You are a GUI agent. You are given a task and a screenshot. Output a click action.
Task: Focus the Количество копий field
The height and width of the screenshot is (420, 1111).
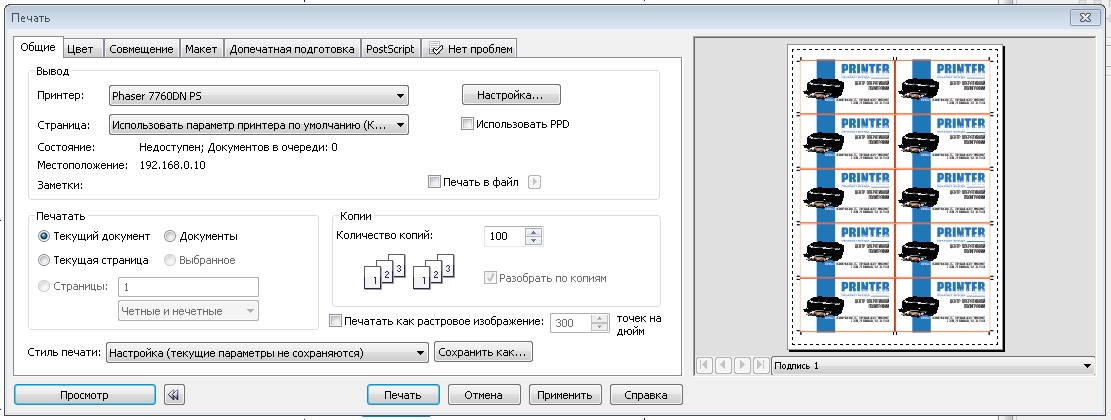point(505,236)
